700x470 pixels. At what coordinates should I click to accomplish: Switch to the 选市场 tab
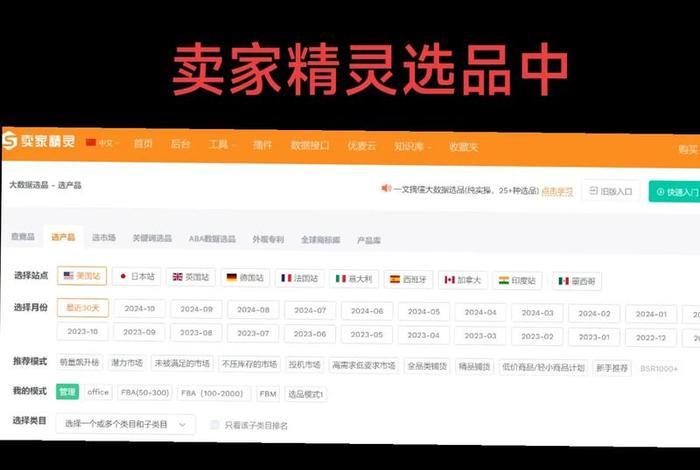(104, 237)
